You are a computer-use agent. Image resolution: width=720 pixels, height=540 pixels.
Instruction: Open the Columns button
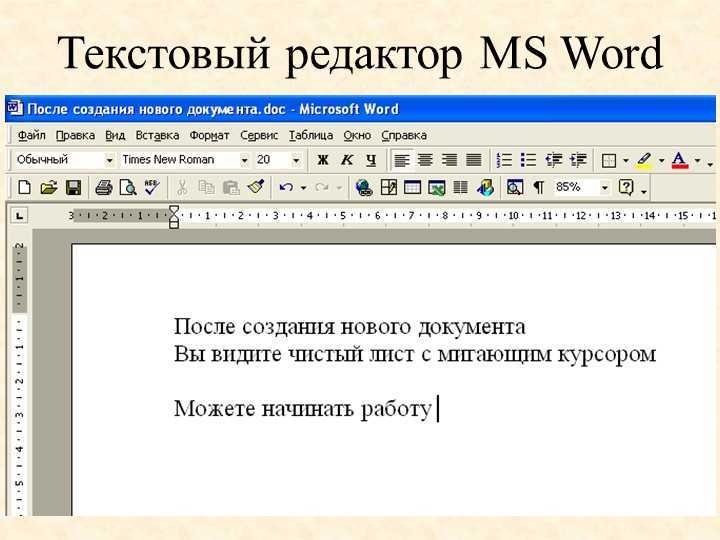pyautogui.click(x=460, y=187)
